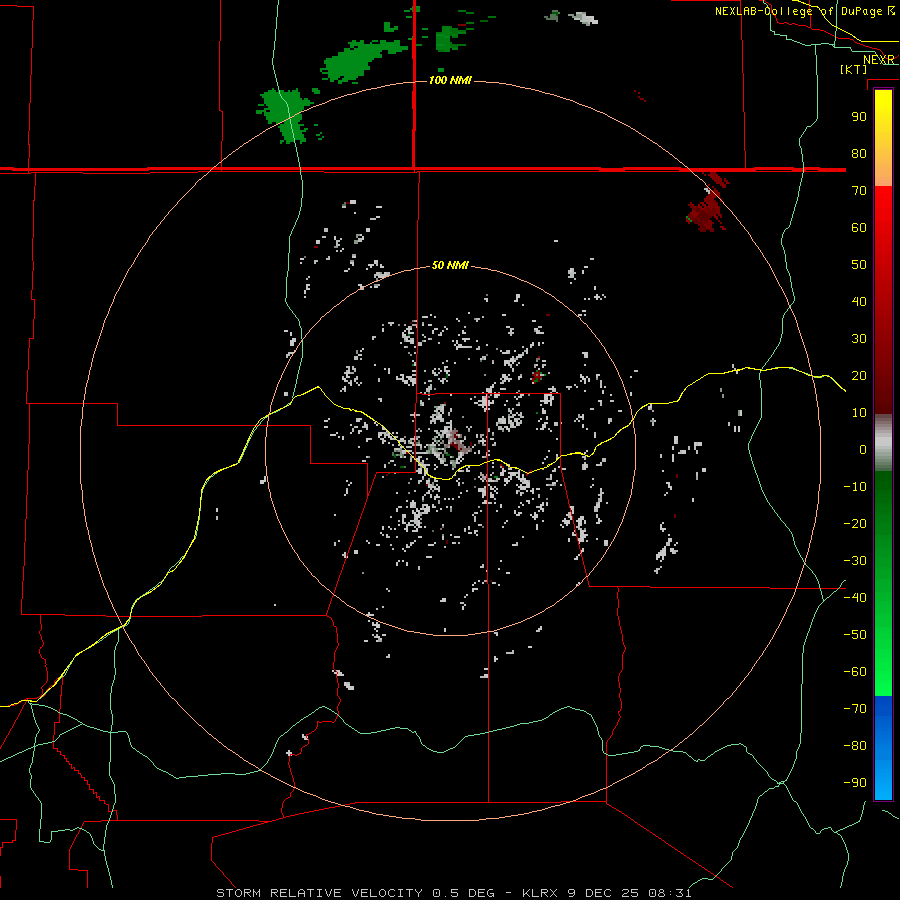
Task: Click the positive 80 scale label
Action: coord(859,153)
